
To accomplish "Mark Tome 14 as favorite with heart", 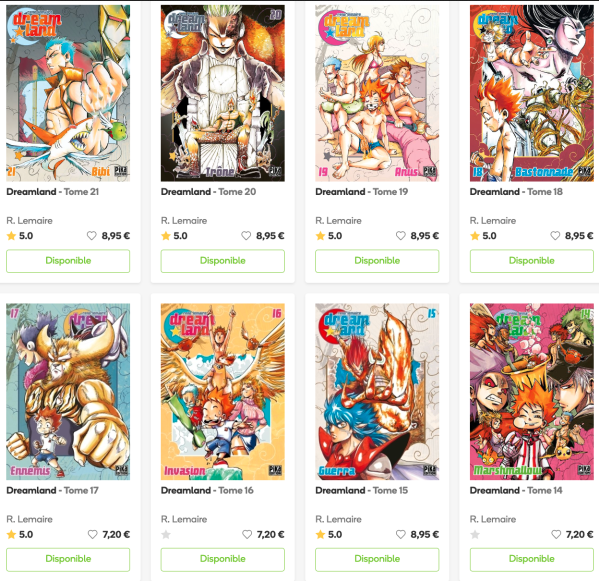I will [556, 534].
